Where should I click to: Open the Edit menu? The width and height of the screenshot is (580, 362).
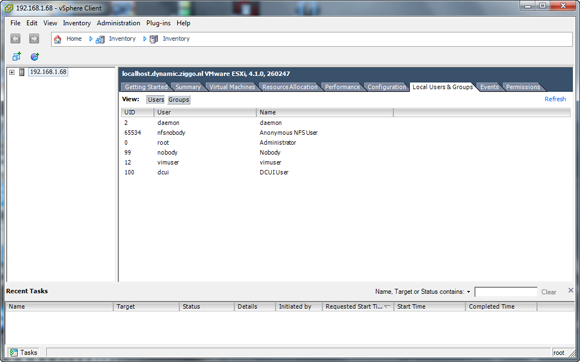(x=32, y=23)
